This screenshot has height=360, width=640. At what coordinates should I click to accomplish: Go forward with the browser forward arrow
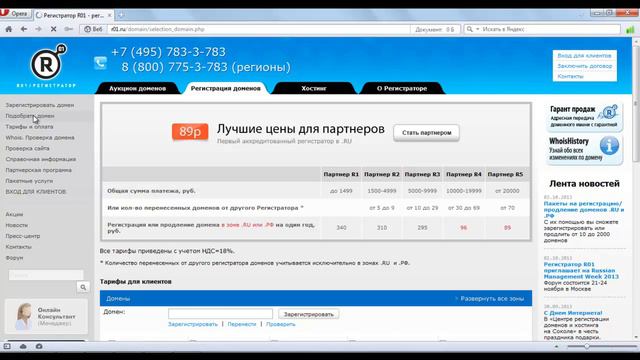tap(38, 29)
